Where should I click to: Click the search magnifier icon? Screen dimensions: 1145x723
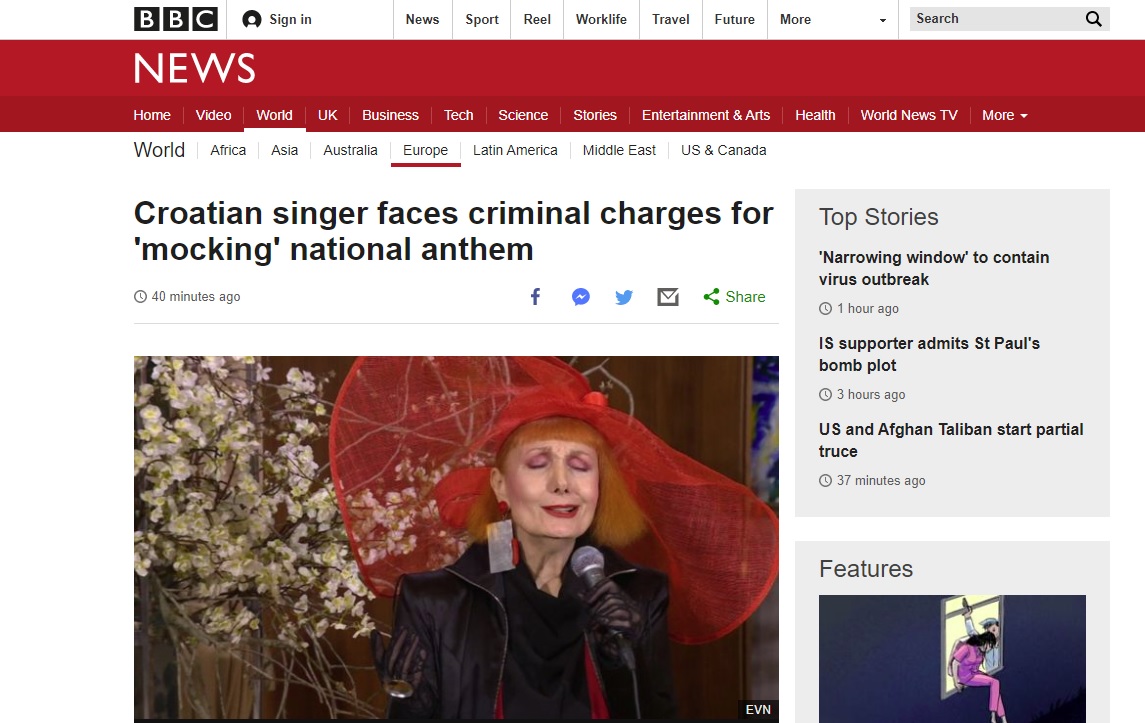click(1094, 19)
